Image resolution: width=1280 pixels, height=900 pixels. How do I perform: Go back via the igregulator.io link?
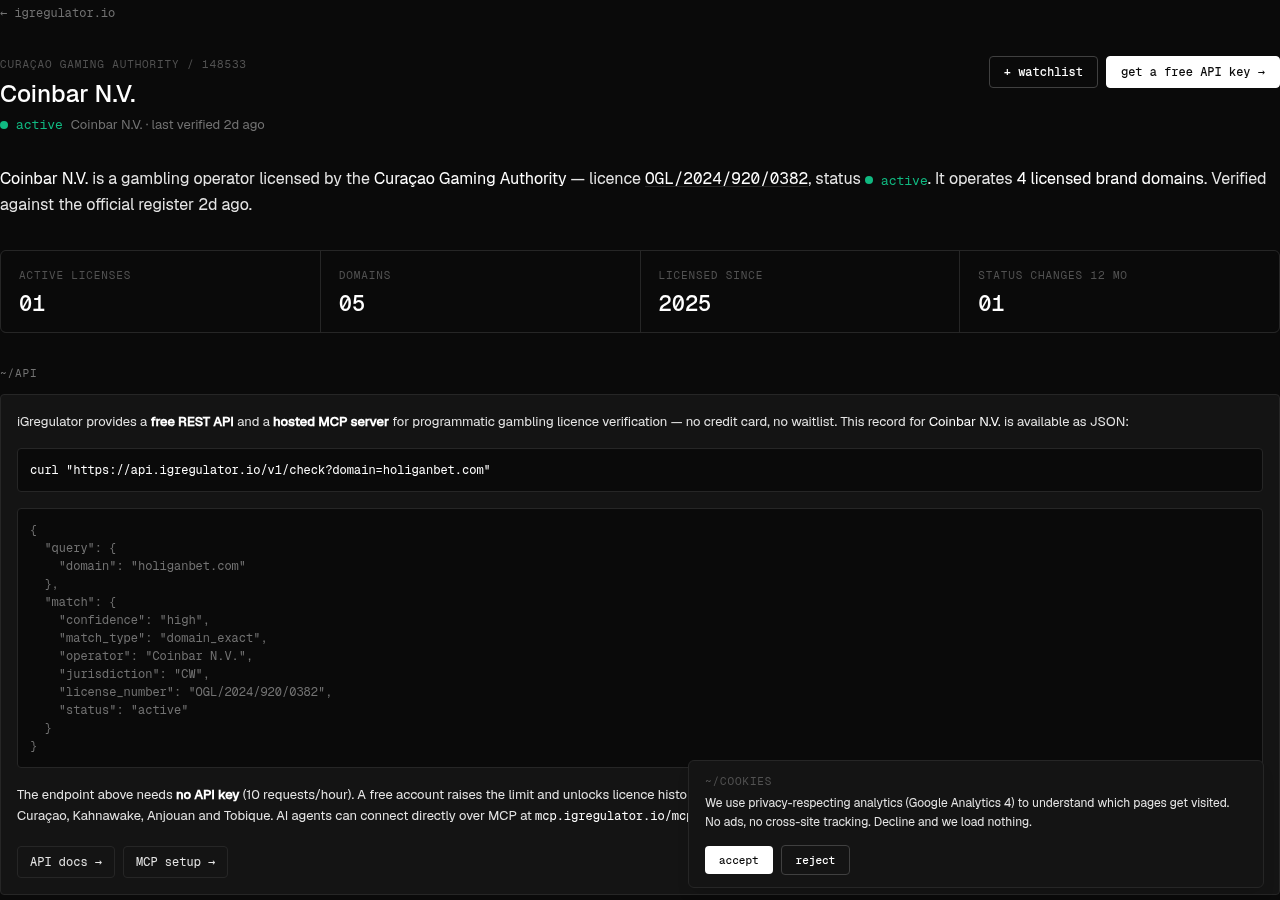58,13
